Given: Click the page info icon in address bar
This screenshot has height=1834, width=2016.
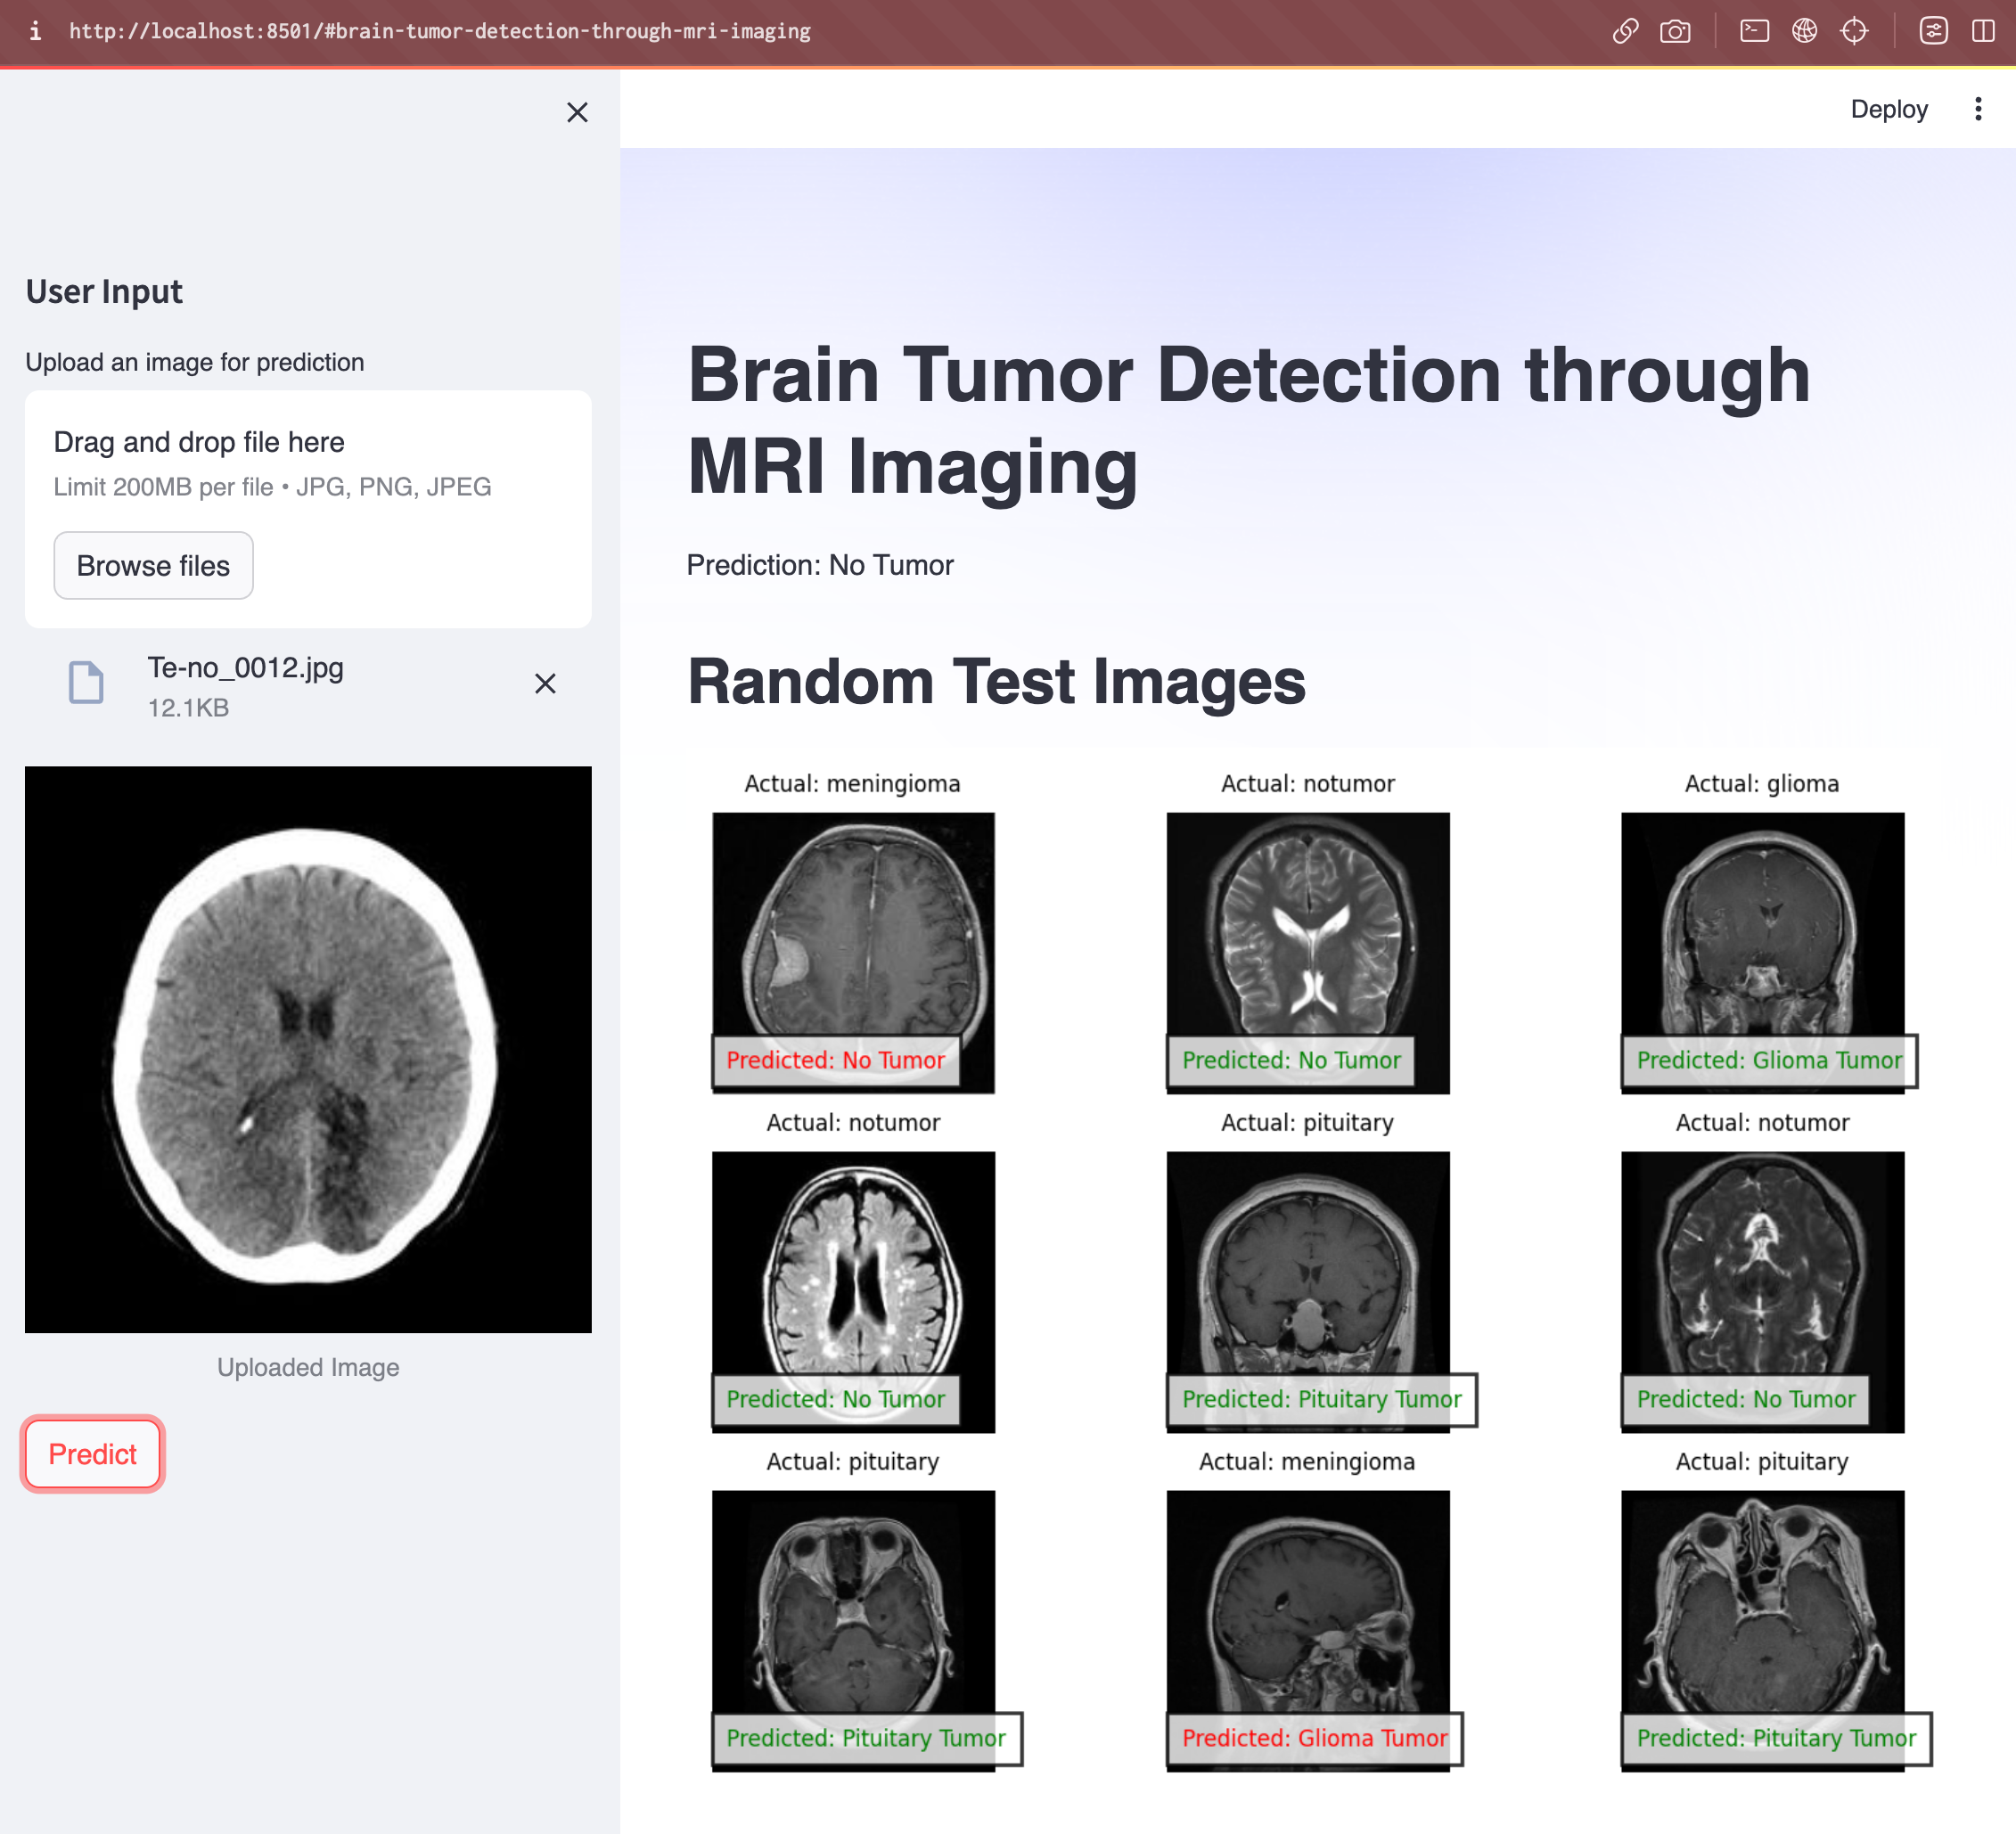Looking at the screenshot, I should click(x=35, y=31).
